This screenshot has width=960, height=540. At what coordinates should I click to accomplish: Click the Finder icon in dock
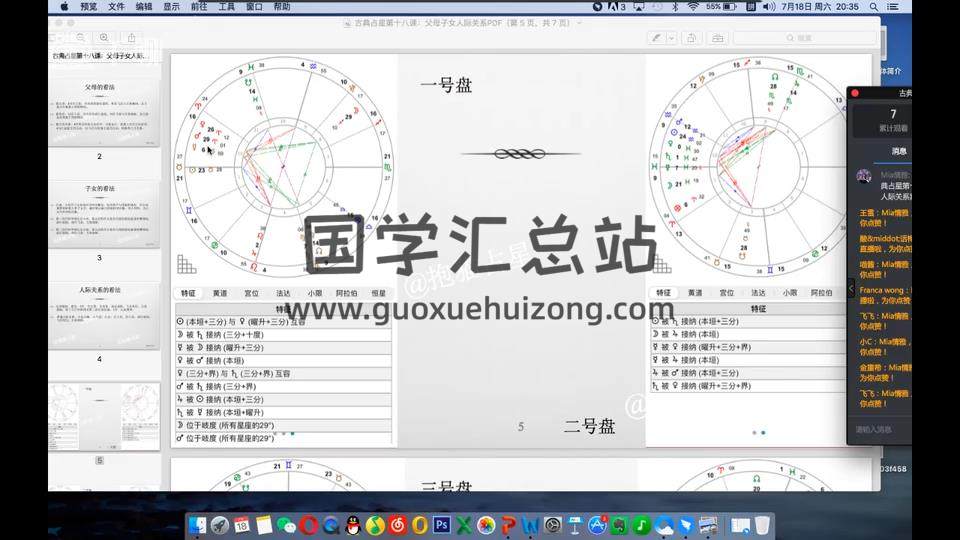tap(197, 525)
